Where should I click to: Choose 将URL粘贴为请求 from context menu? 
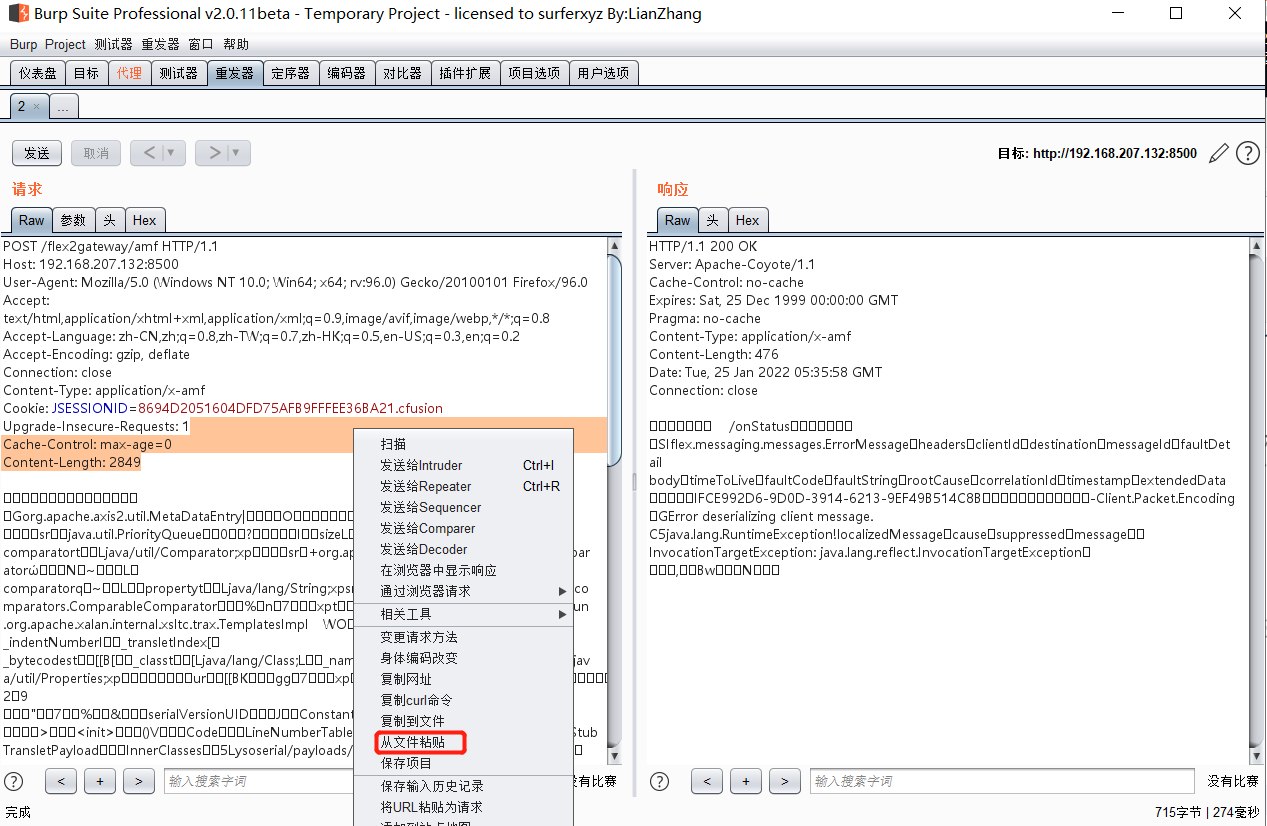pos(464,807)
